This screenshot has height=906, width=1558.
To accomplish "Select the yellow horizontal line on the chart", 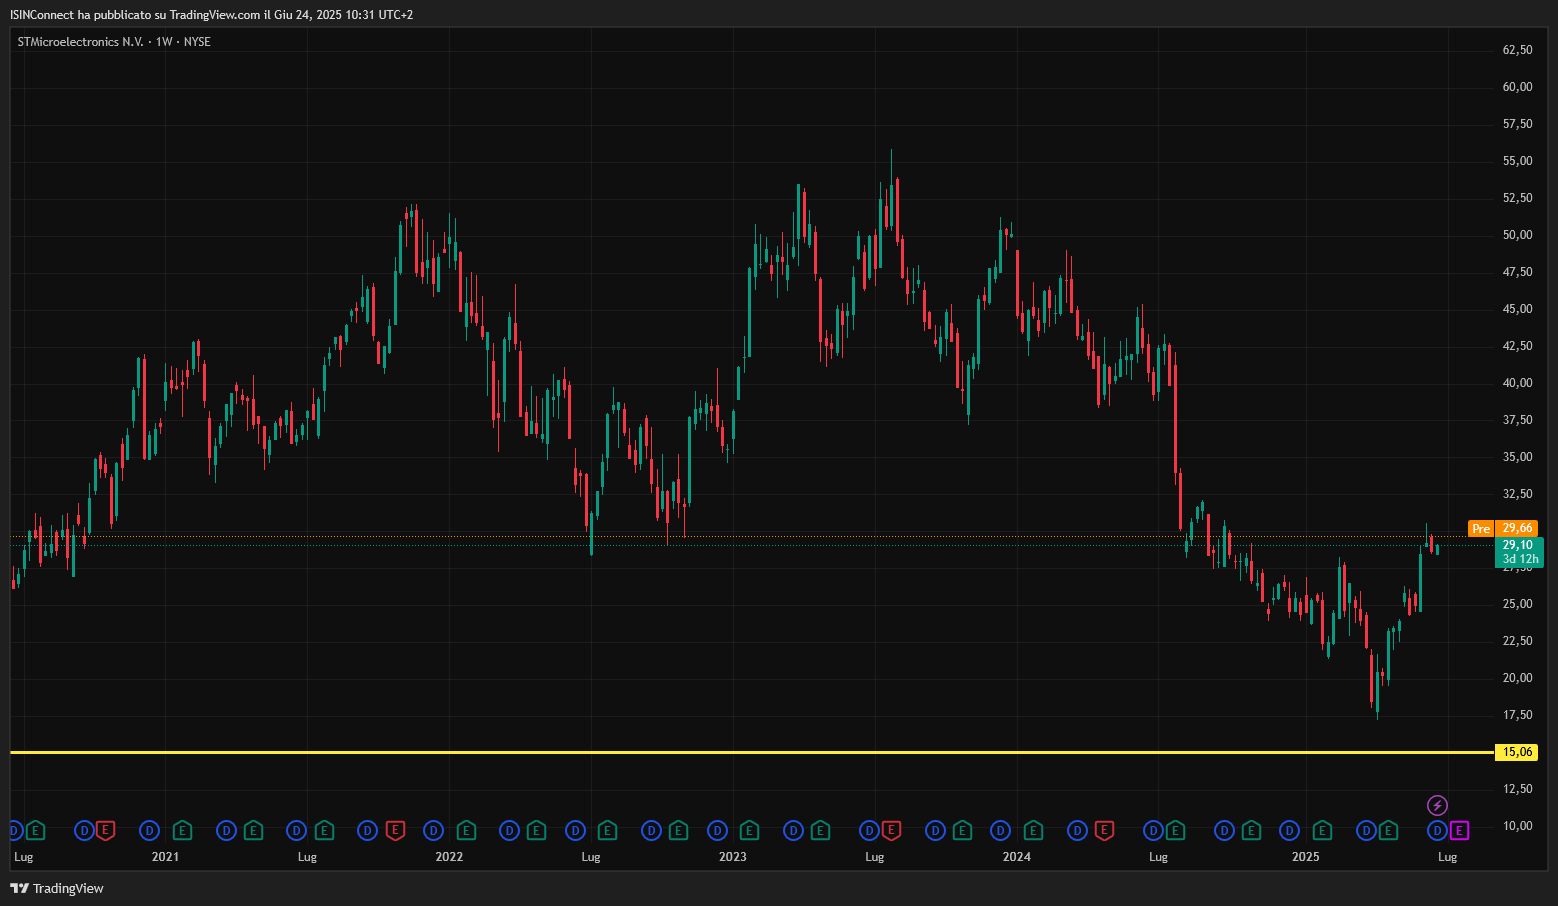I will click(x=752, y=752).
